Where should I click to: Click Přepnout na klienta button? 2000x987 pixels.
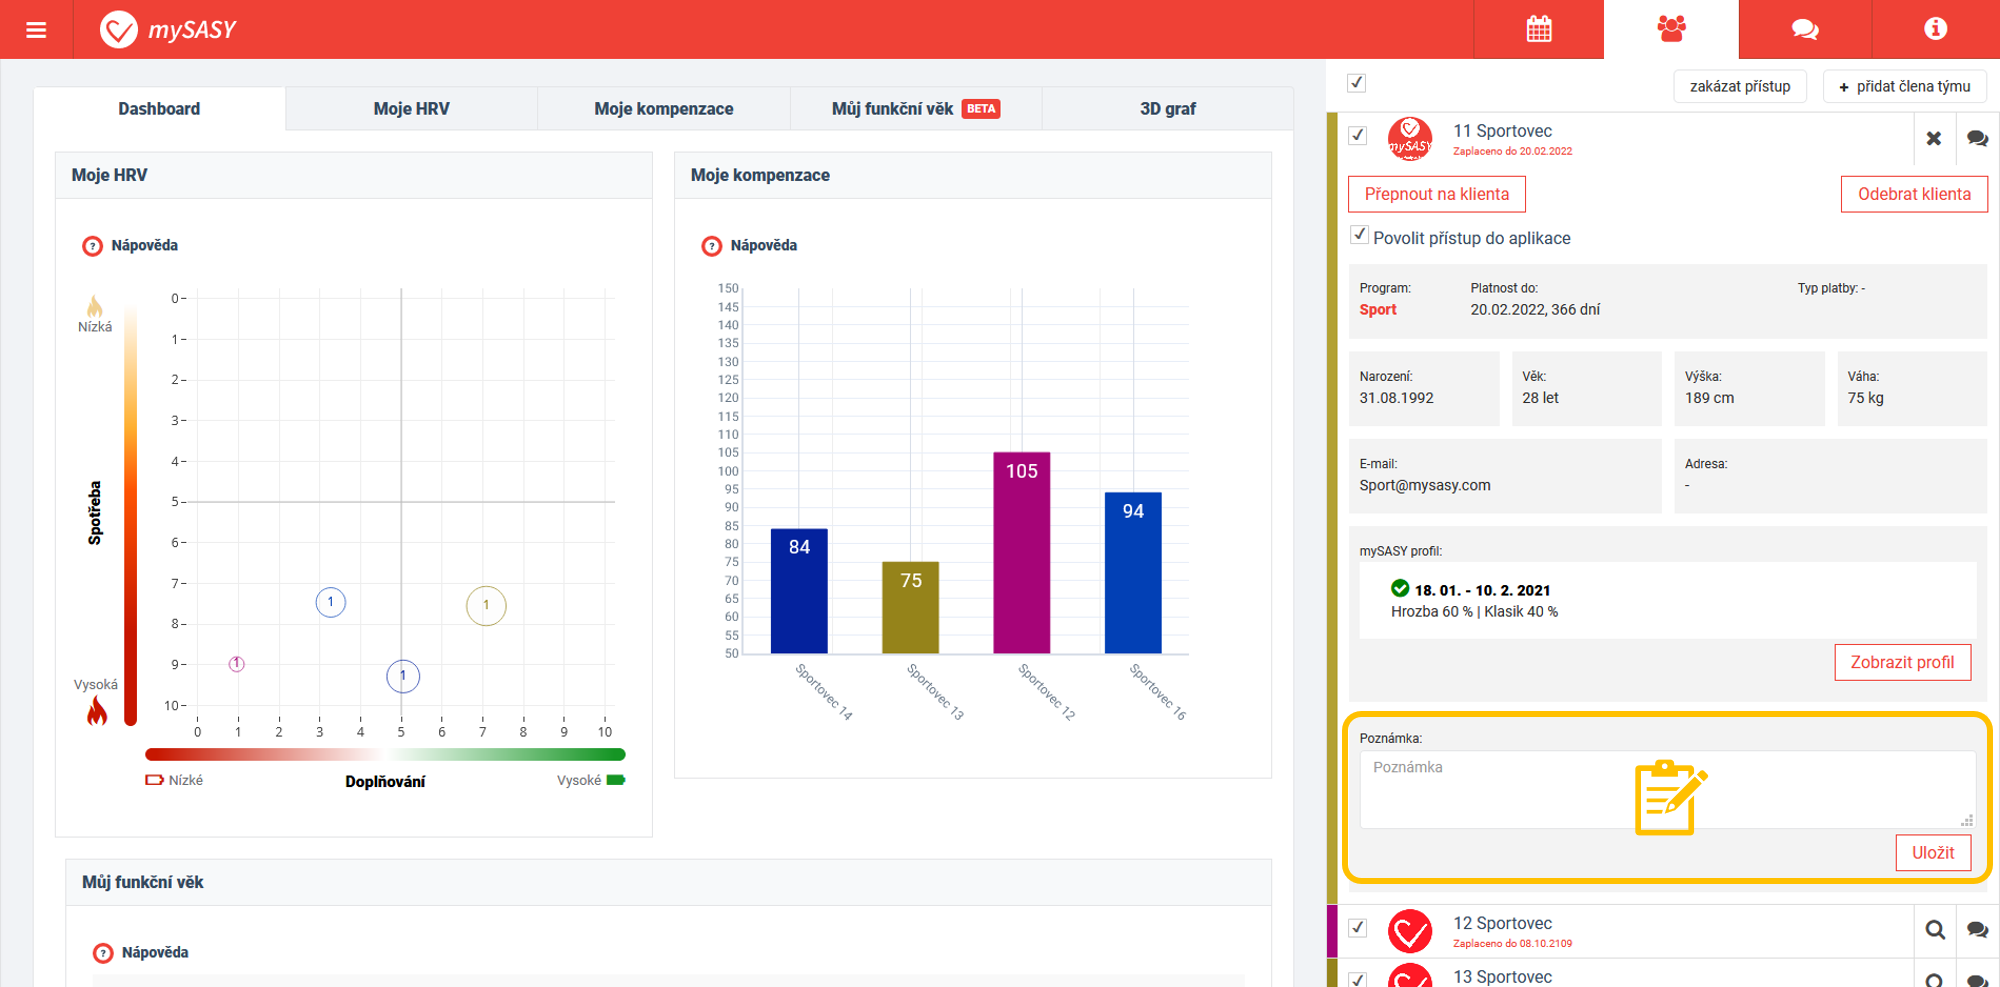point(1437,194)
